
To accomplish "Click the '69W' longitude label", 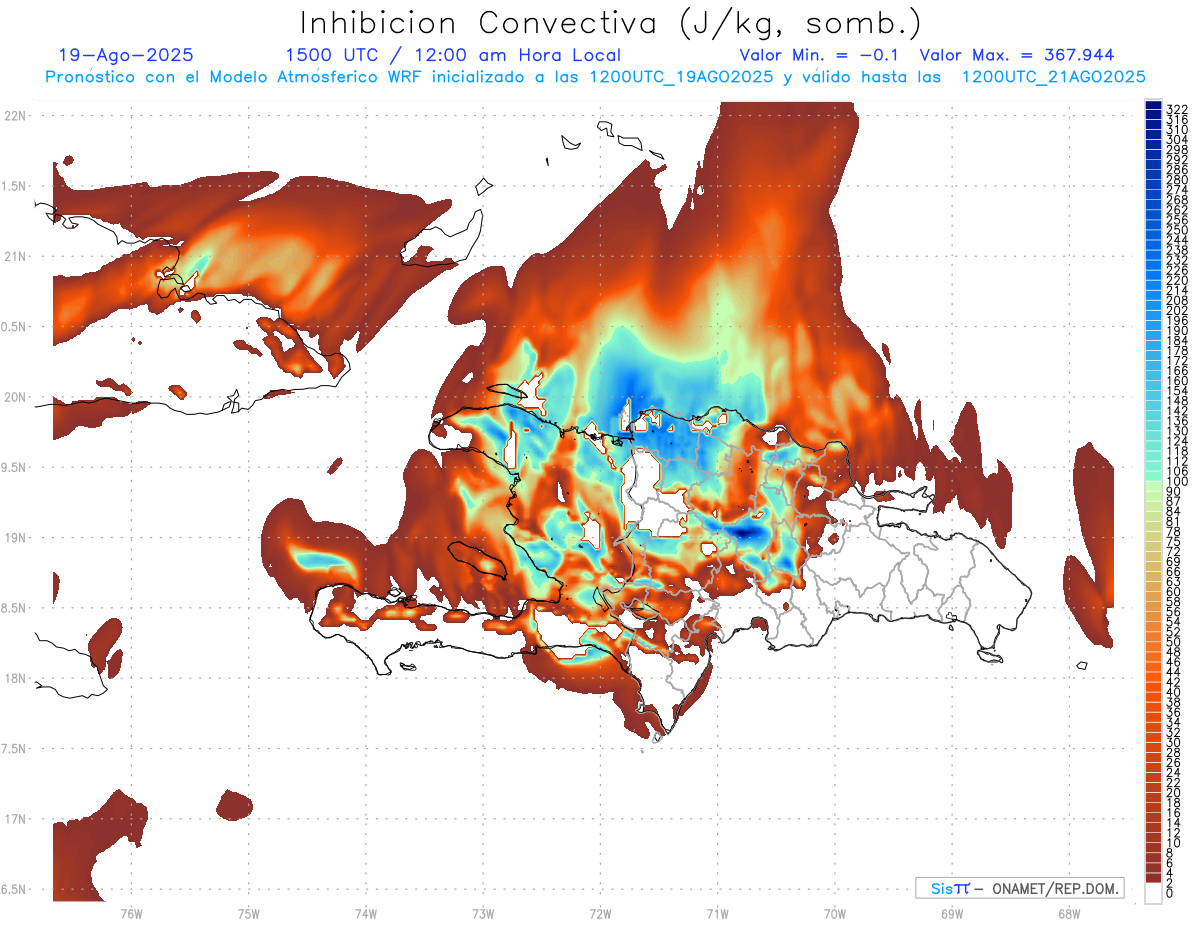I will coord(952,913).
